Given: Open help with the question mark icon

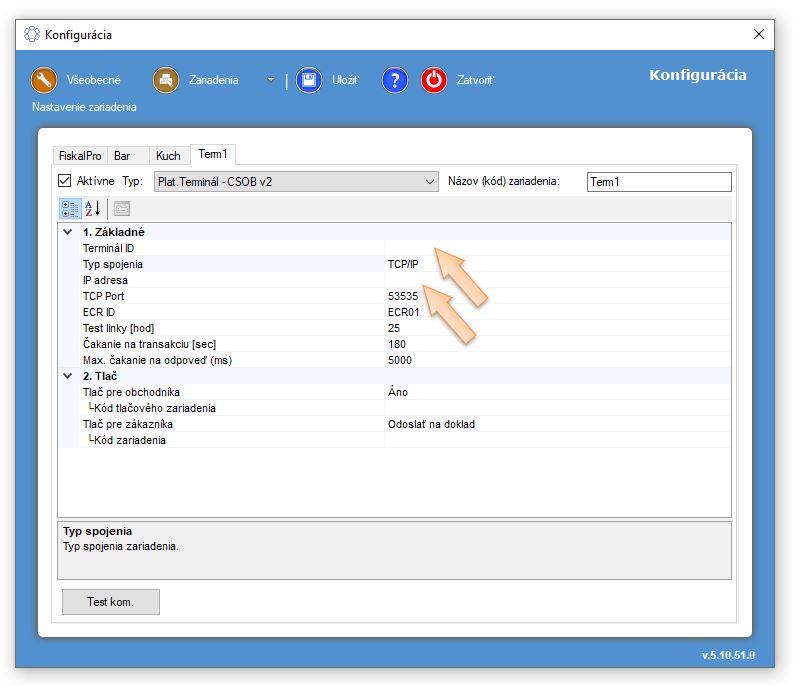Looking at the screenshot, I should click(x=395, y=80).
